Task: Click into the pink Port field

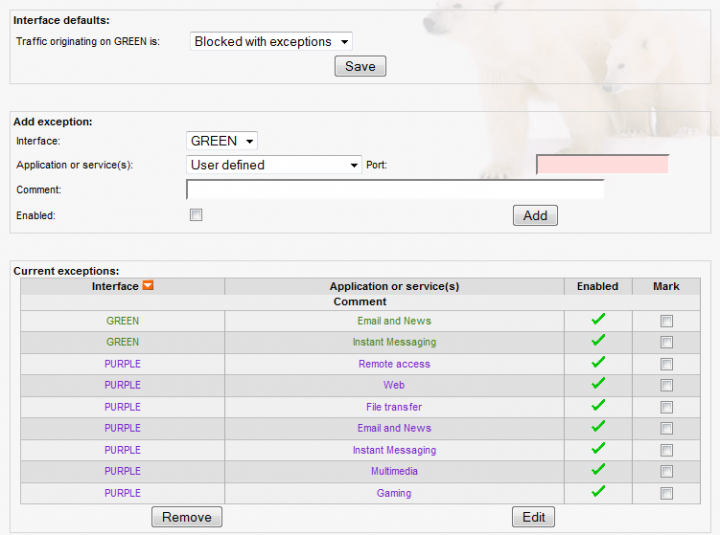Action: (602, 164)
